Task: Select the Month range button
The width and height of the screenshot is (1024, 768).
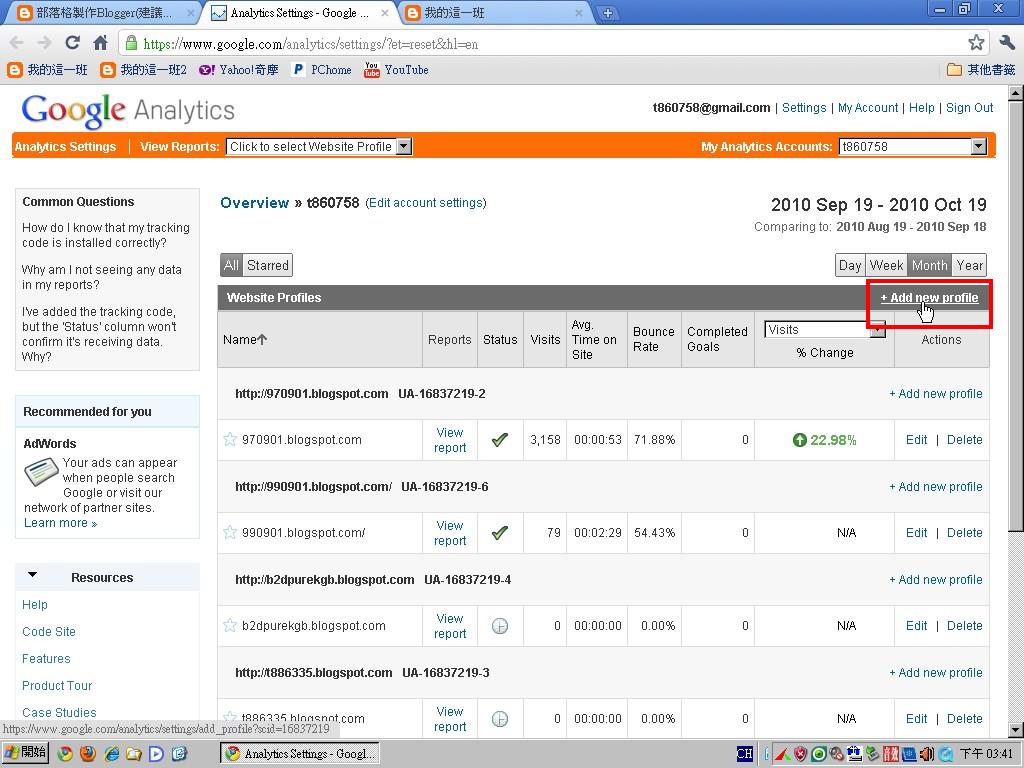Action: tap(929, 265)
